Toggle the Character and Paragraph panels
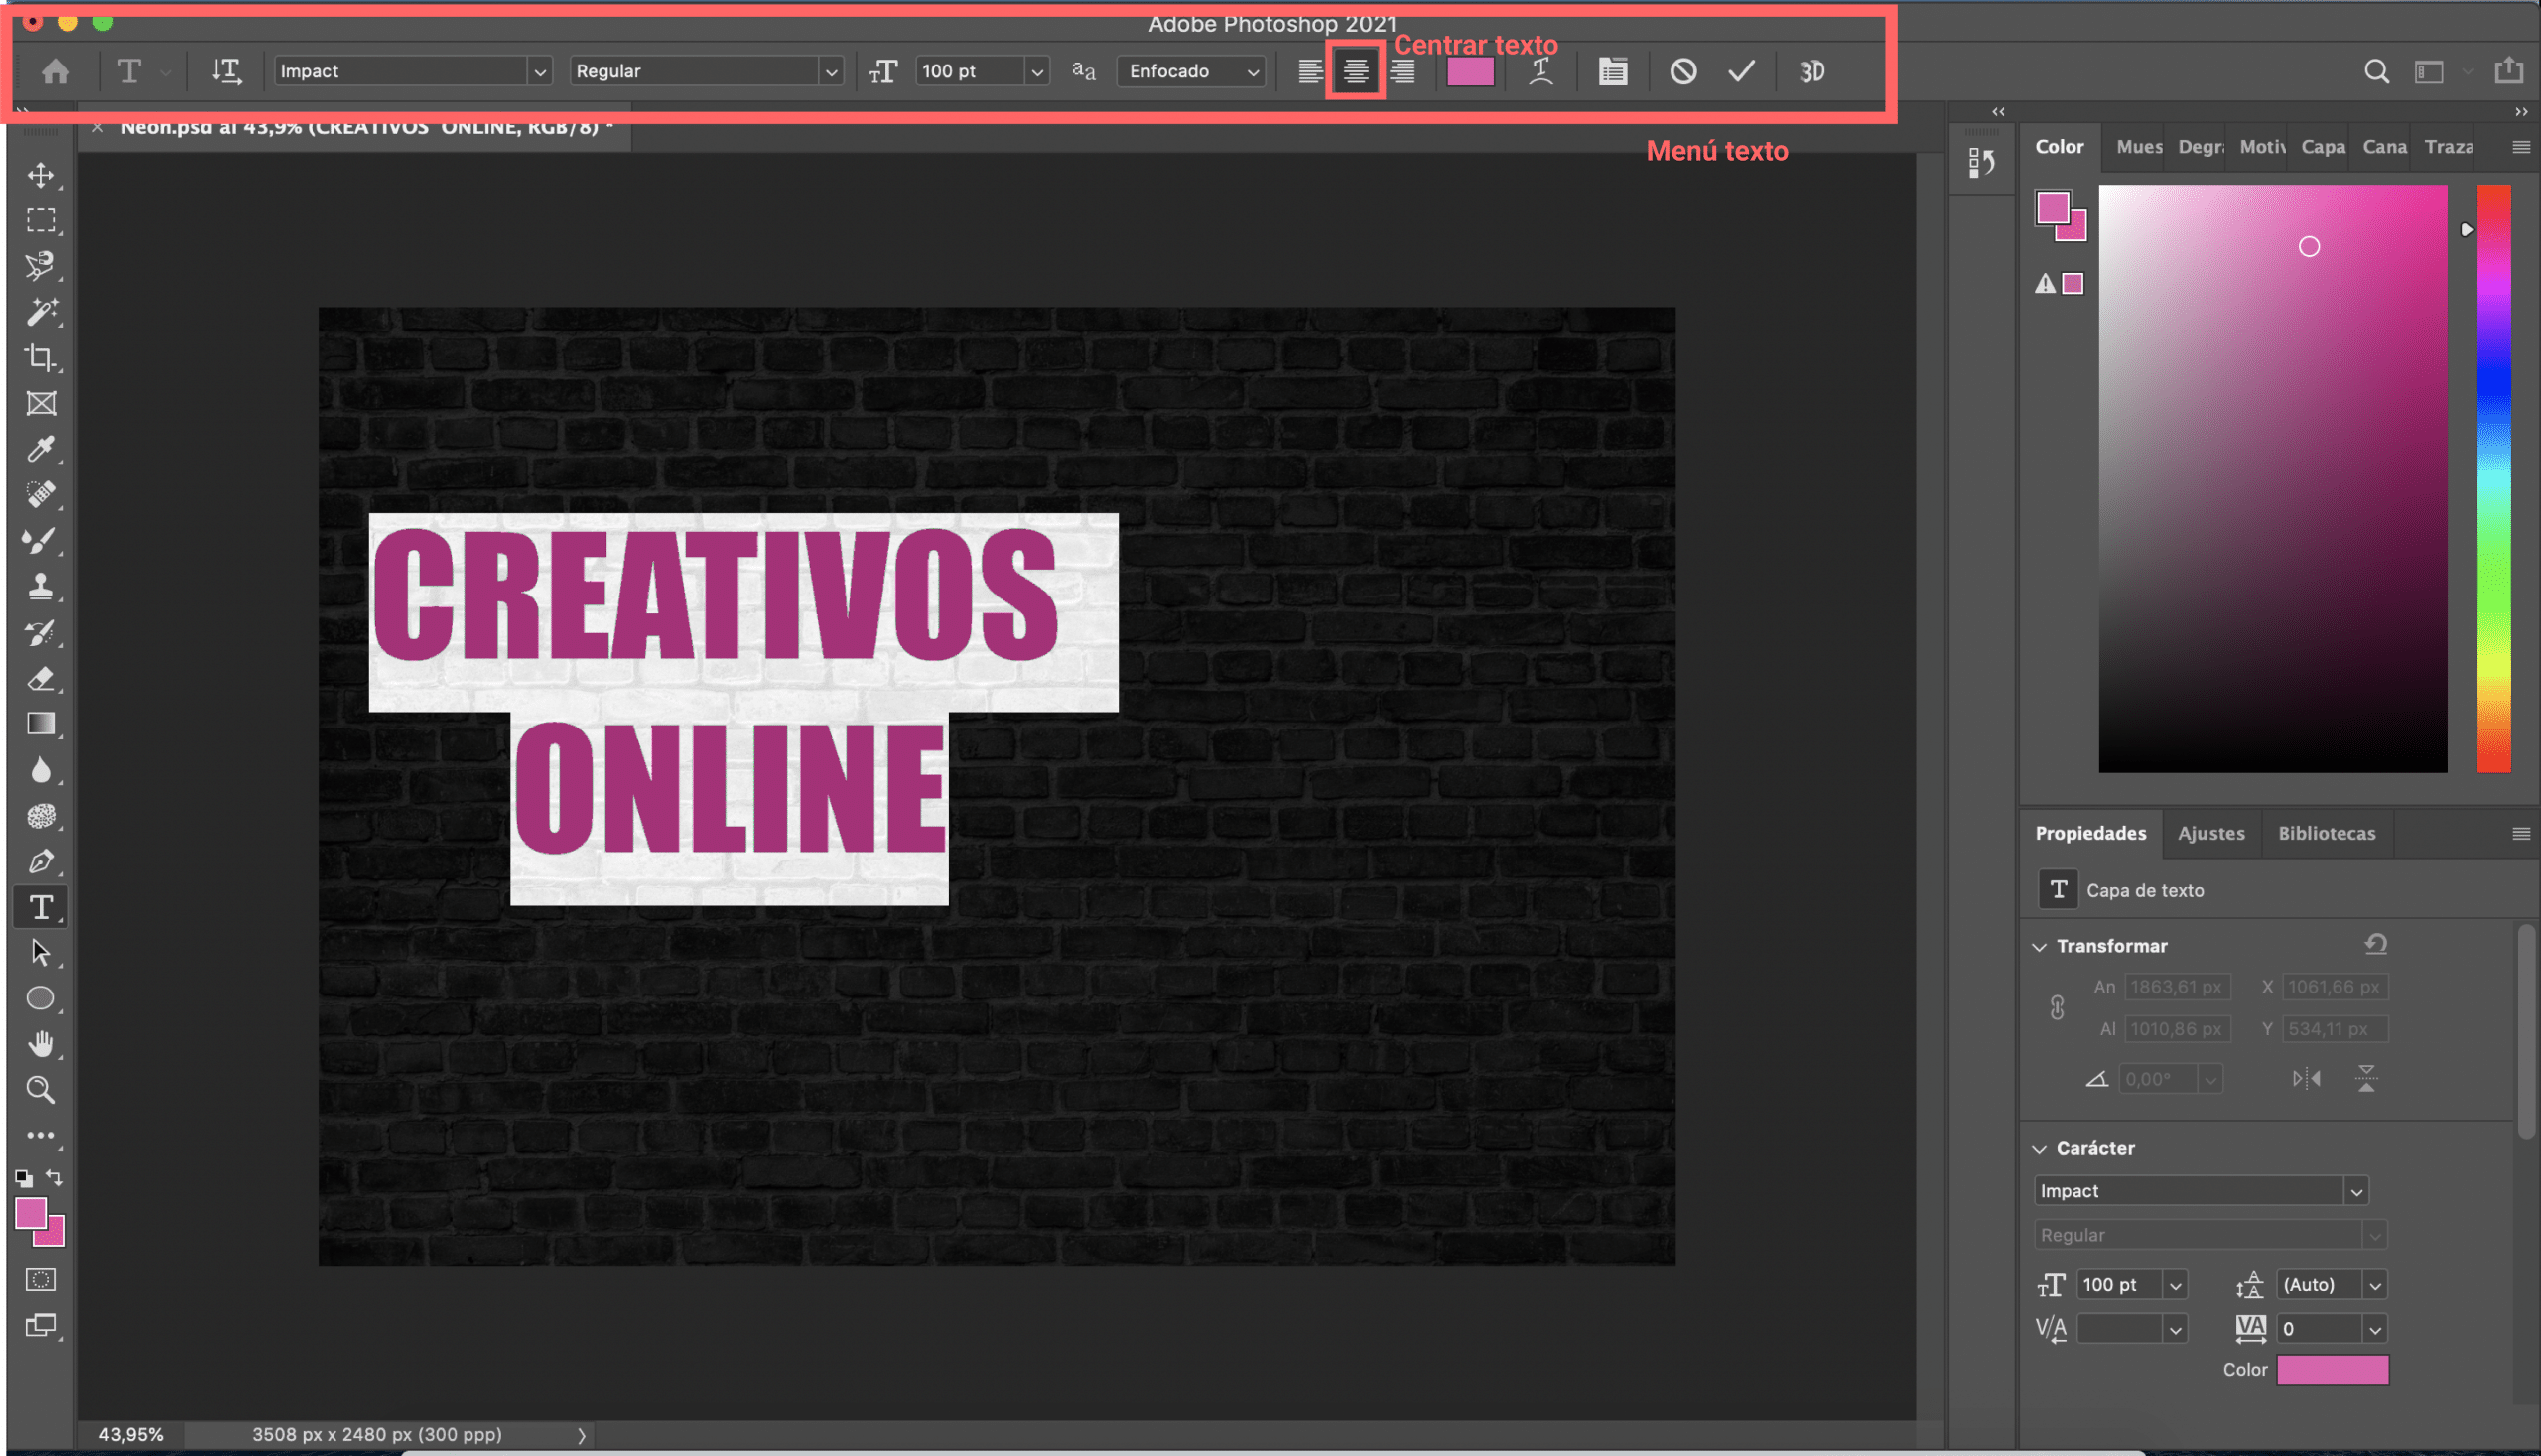Screen dimensions: 2541x1456 pyautogui.click(x=1613, y=71)
